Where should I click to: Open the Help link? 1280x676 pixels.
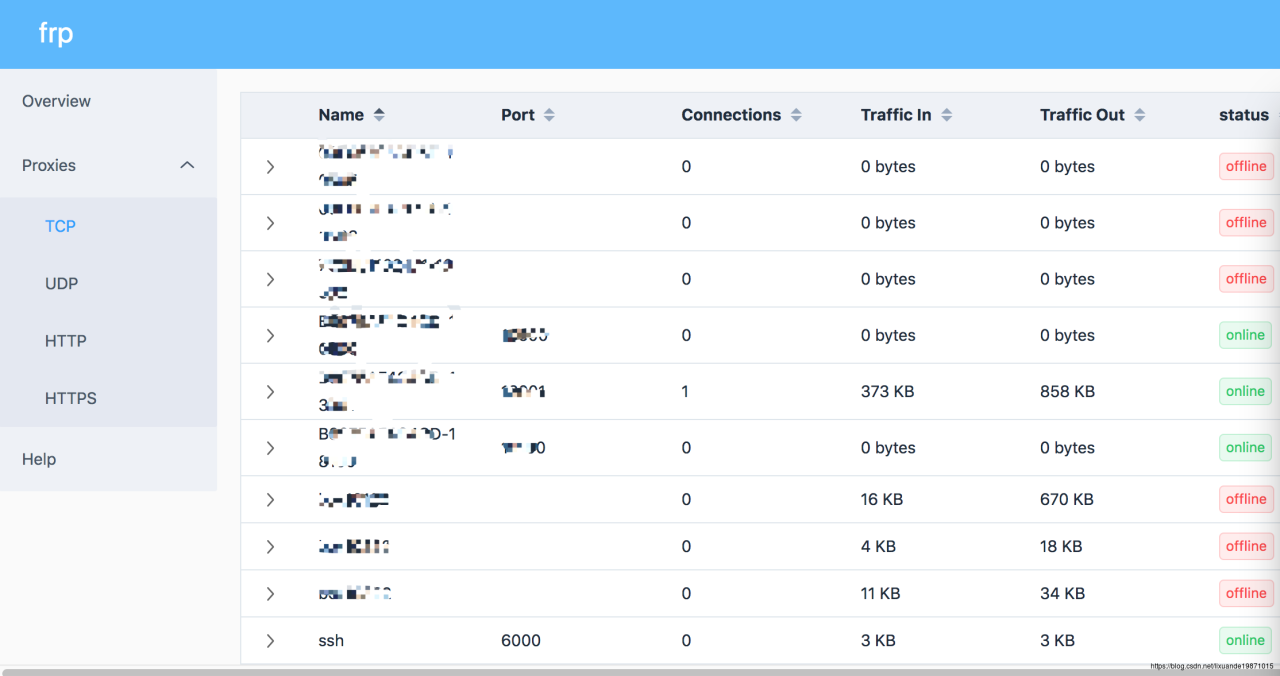click(x=39, y=459)
